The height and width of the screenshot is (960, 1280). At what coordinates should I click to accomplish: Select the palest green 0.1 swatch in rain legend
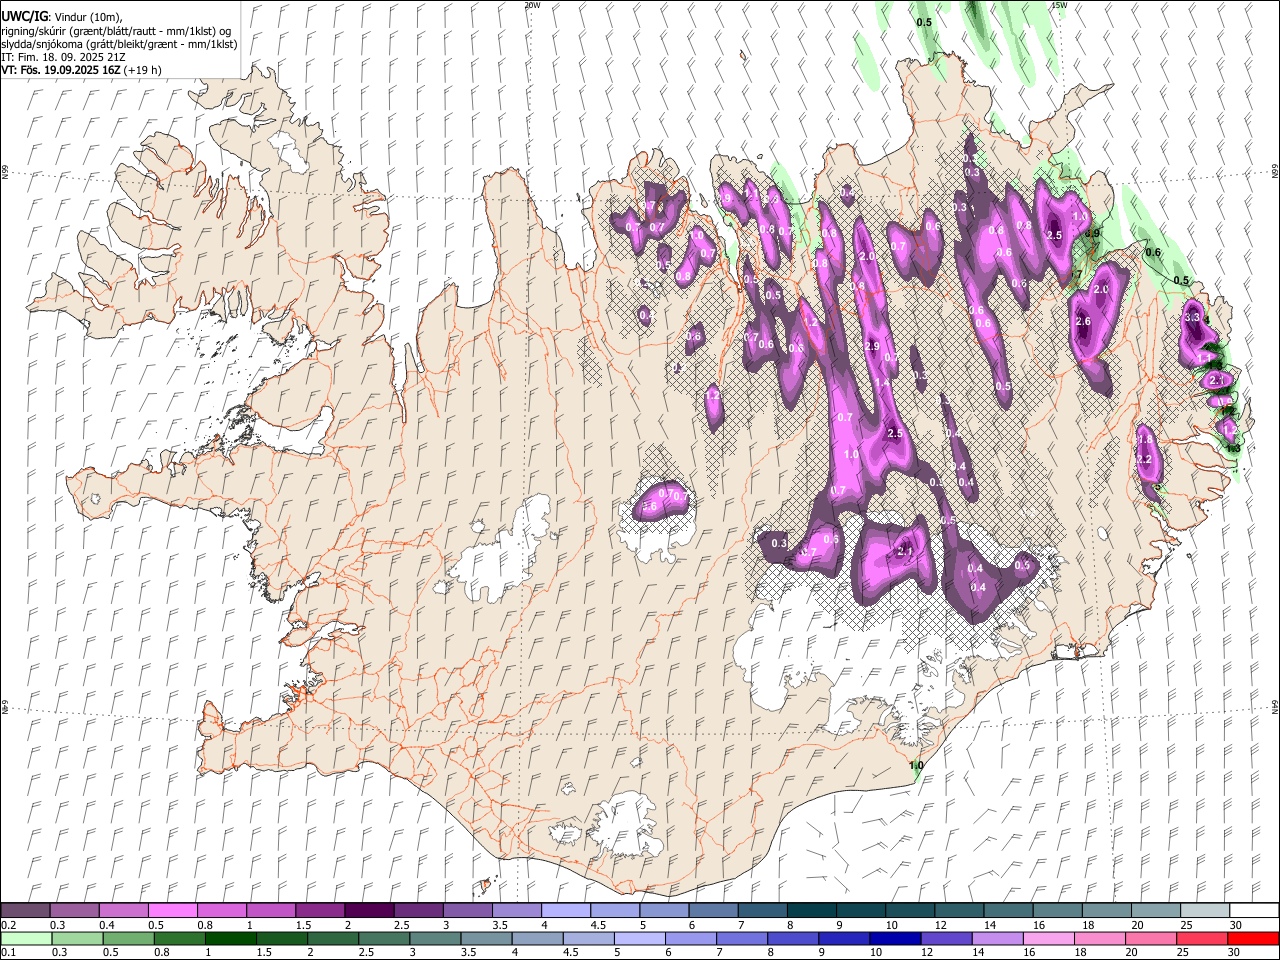pyautogui.click(x=27, y=938)
